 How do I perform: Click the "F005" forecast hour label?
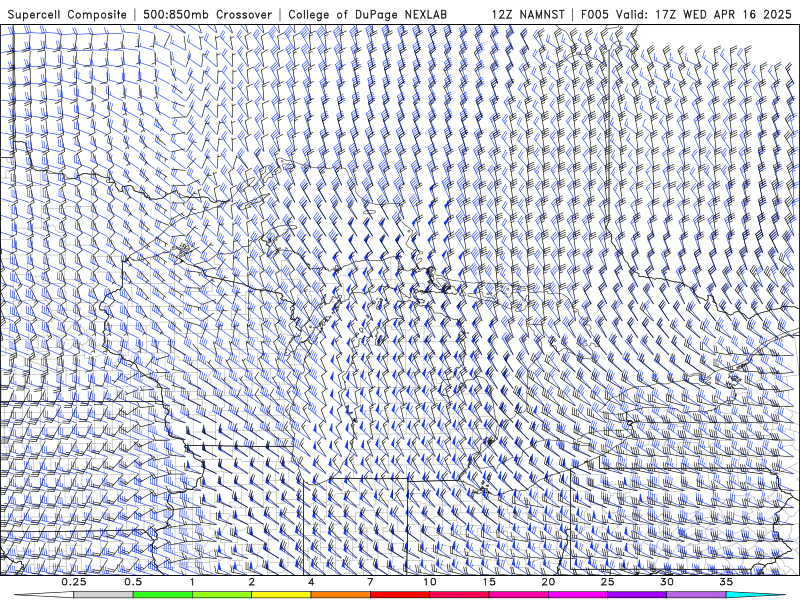[595, 14]
